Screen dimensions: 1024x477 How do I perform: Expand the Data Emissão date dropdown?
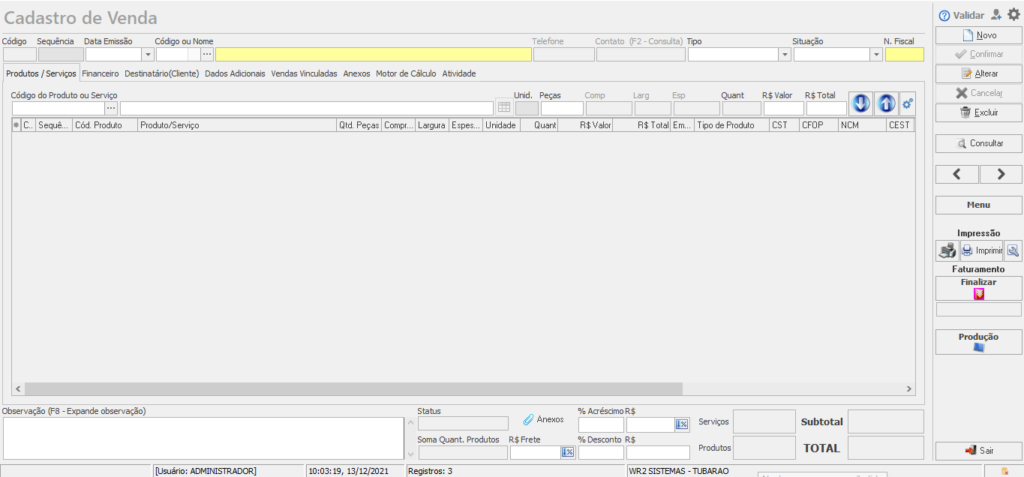pos(148,55)
